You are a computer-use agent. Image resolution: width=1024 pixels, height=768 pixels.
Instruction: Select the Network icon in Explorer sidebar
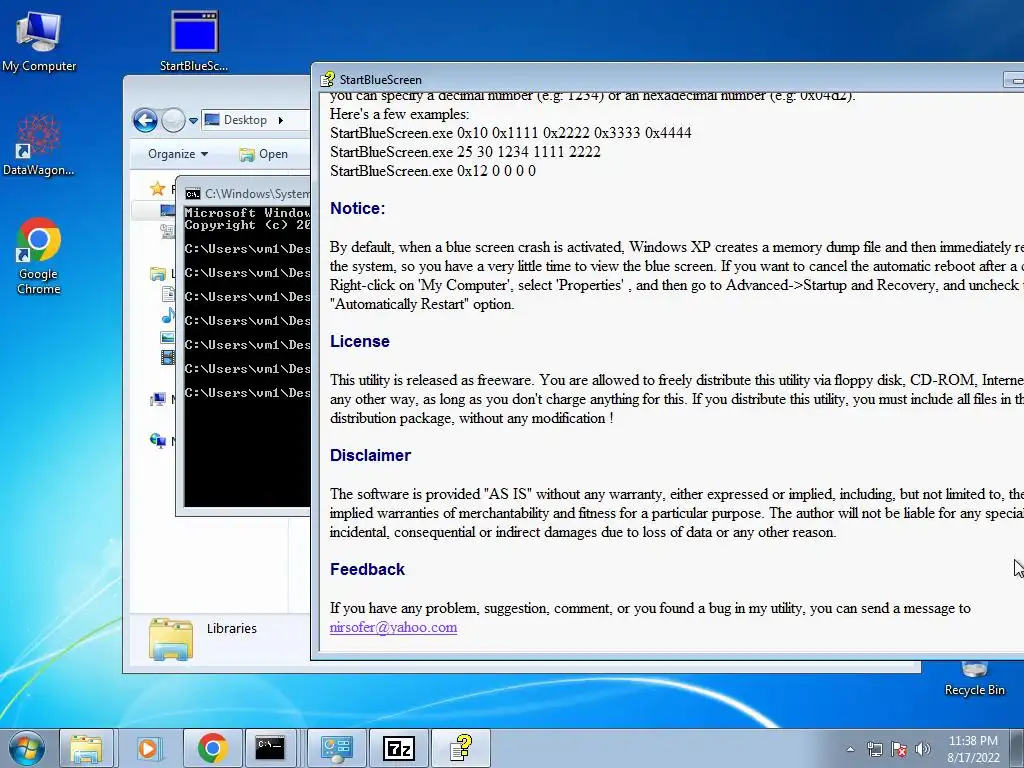click(157, 441)
